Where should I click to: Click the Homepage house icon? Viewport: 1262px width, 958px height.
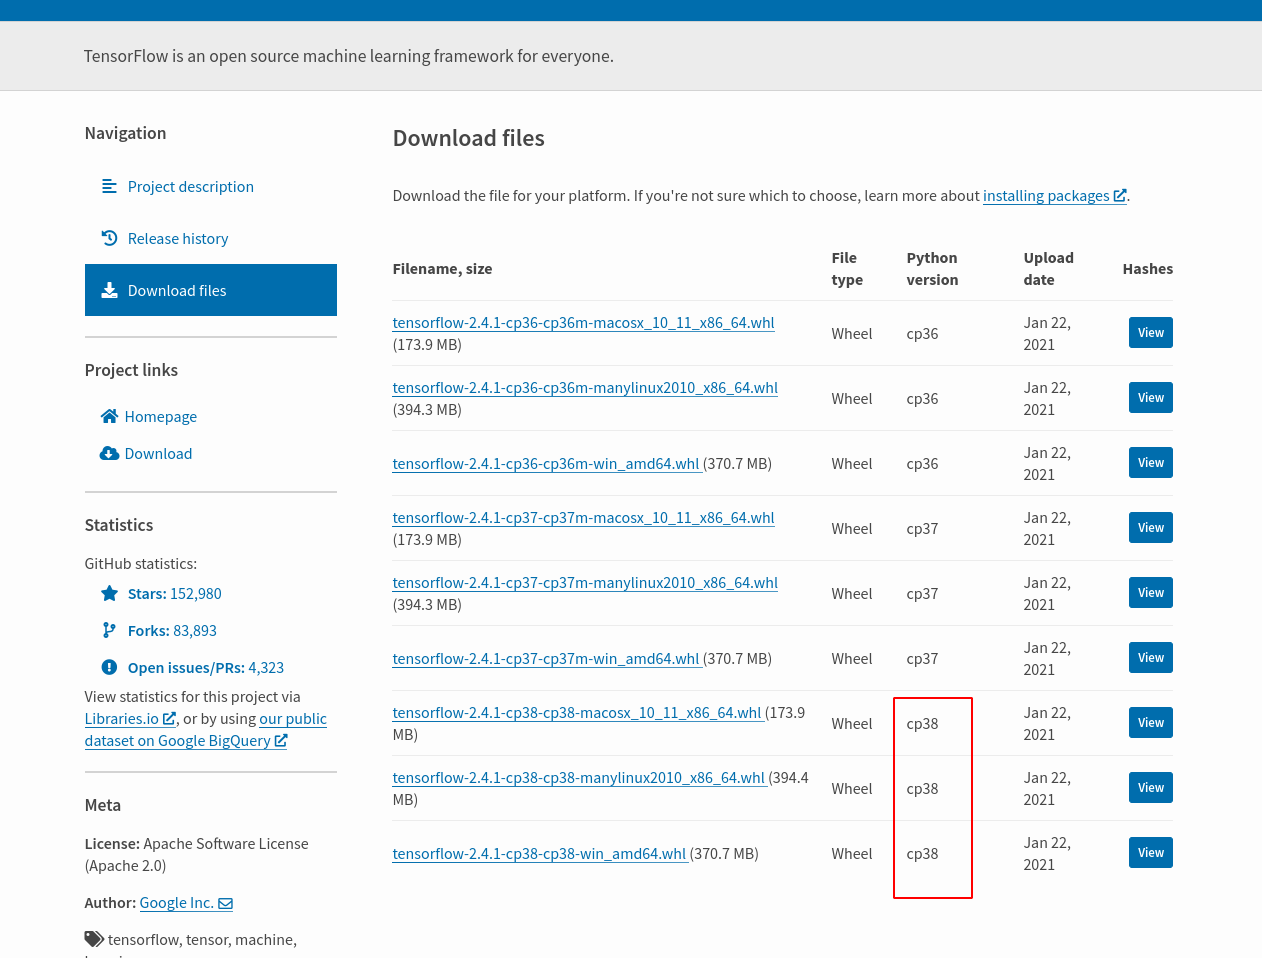109,416
